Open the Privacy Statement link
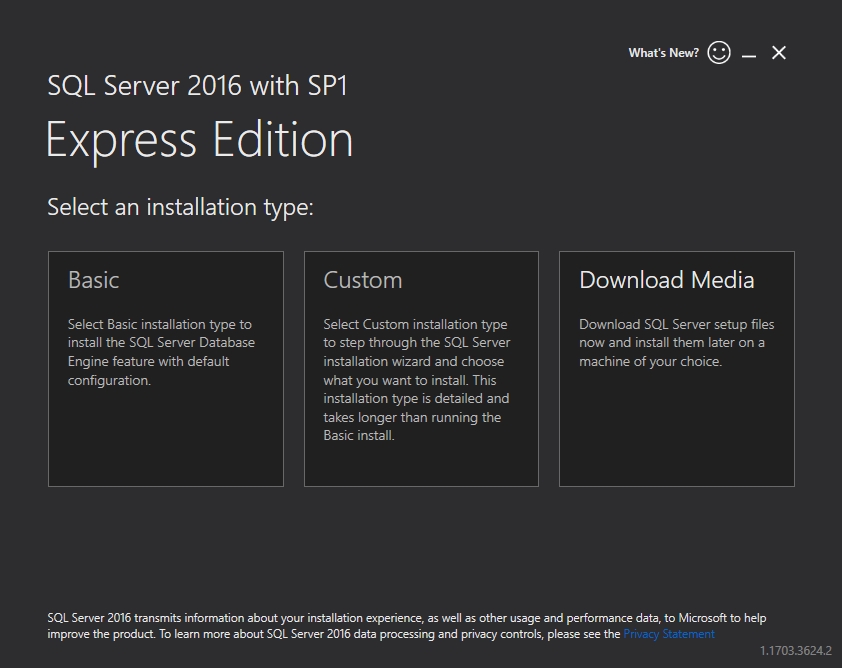 coord(668,634)
